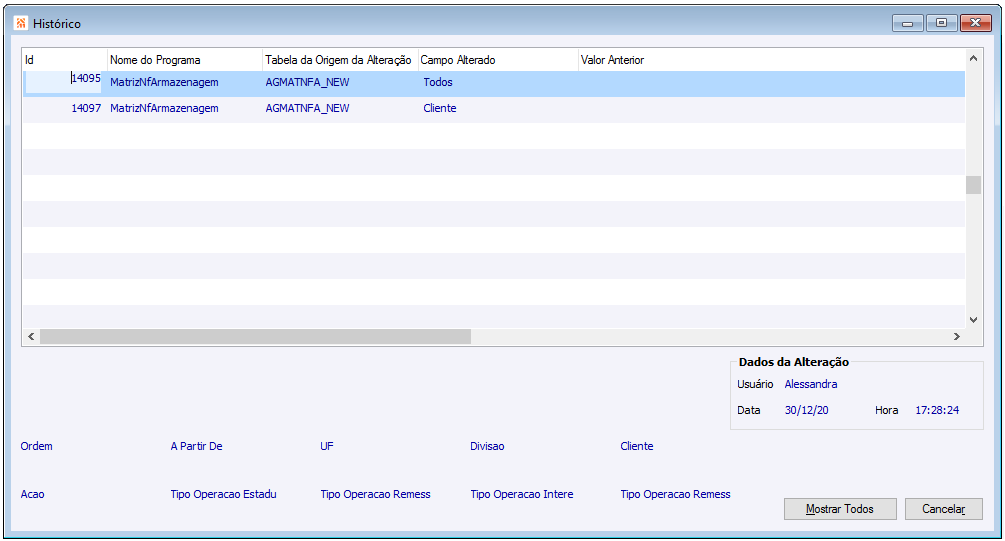Click the Tipo Operacao Intere label
The image size is (1005, 541).
point(522,494)
